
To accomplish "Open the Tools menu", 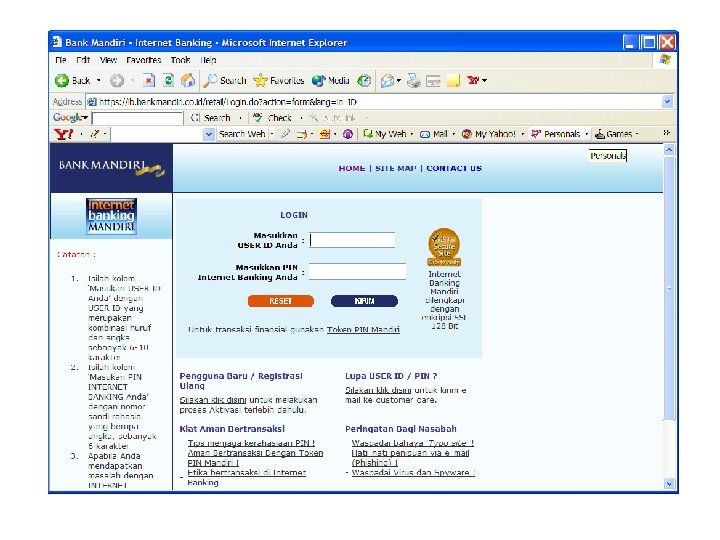I will 180,60.
